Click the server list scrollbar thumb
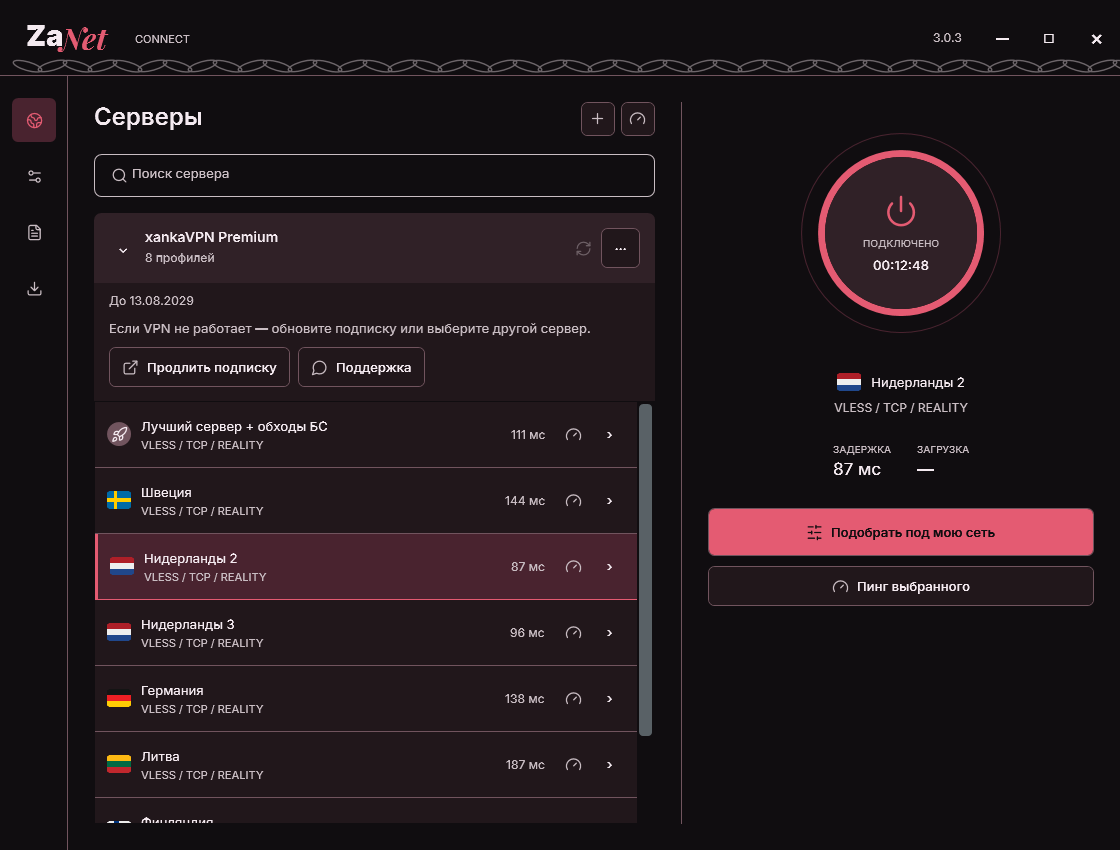1120x850 pixels. 645,570
